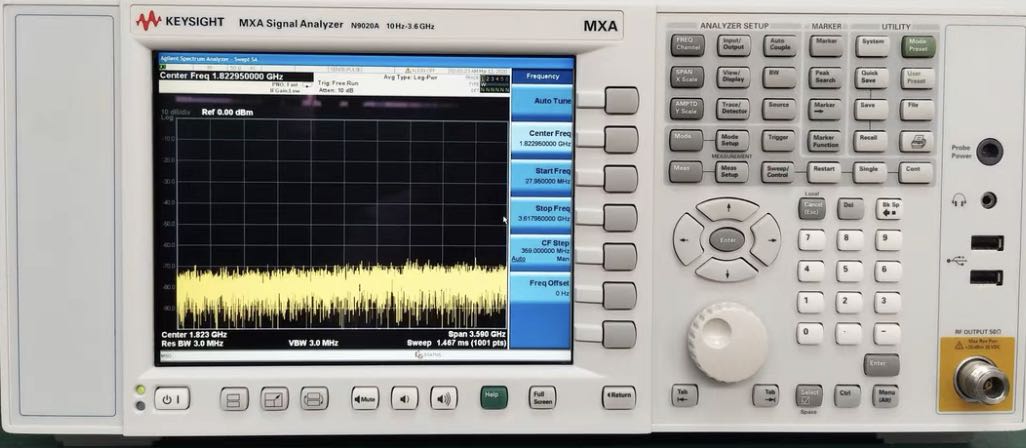1026x448 pixels.
Task: Select the Auto Tune softkey
Action: 620,100
